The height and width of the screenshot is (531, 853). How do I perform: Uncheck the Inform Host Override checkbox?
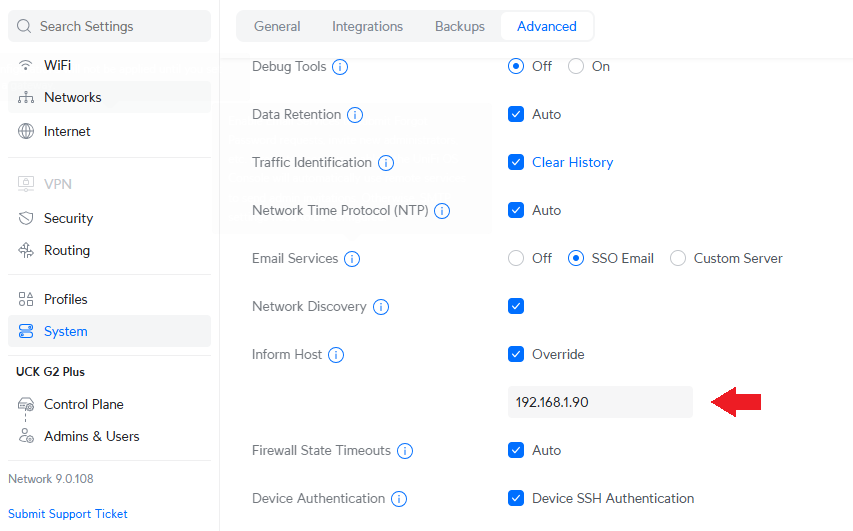coord(516,355)
